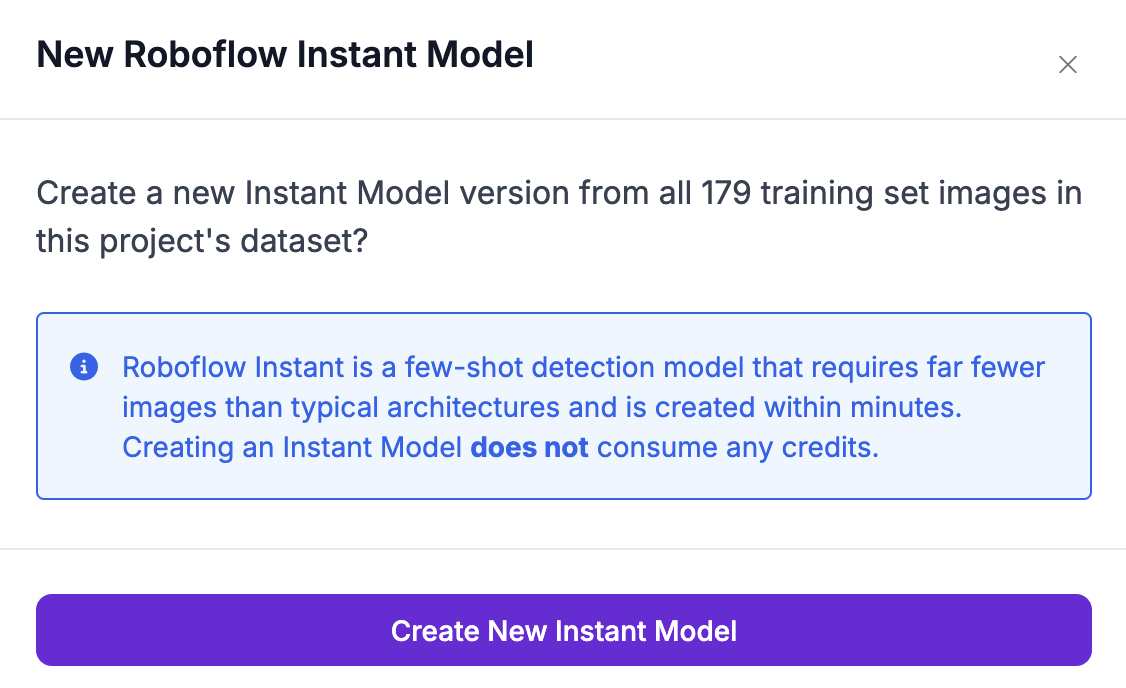Click the text 'this project's dataset?'
The image size is (1126, 688).
202,241
